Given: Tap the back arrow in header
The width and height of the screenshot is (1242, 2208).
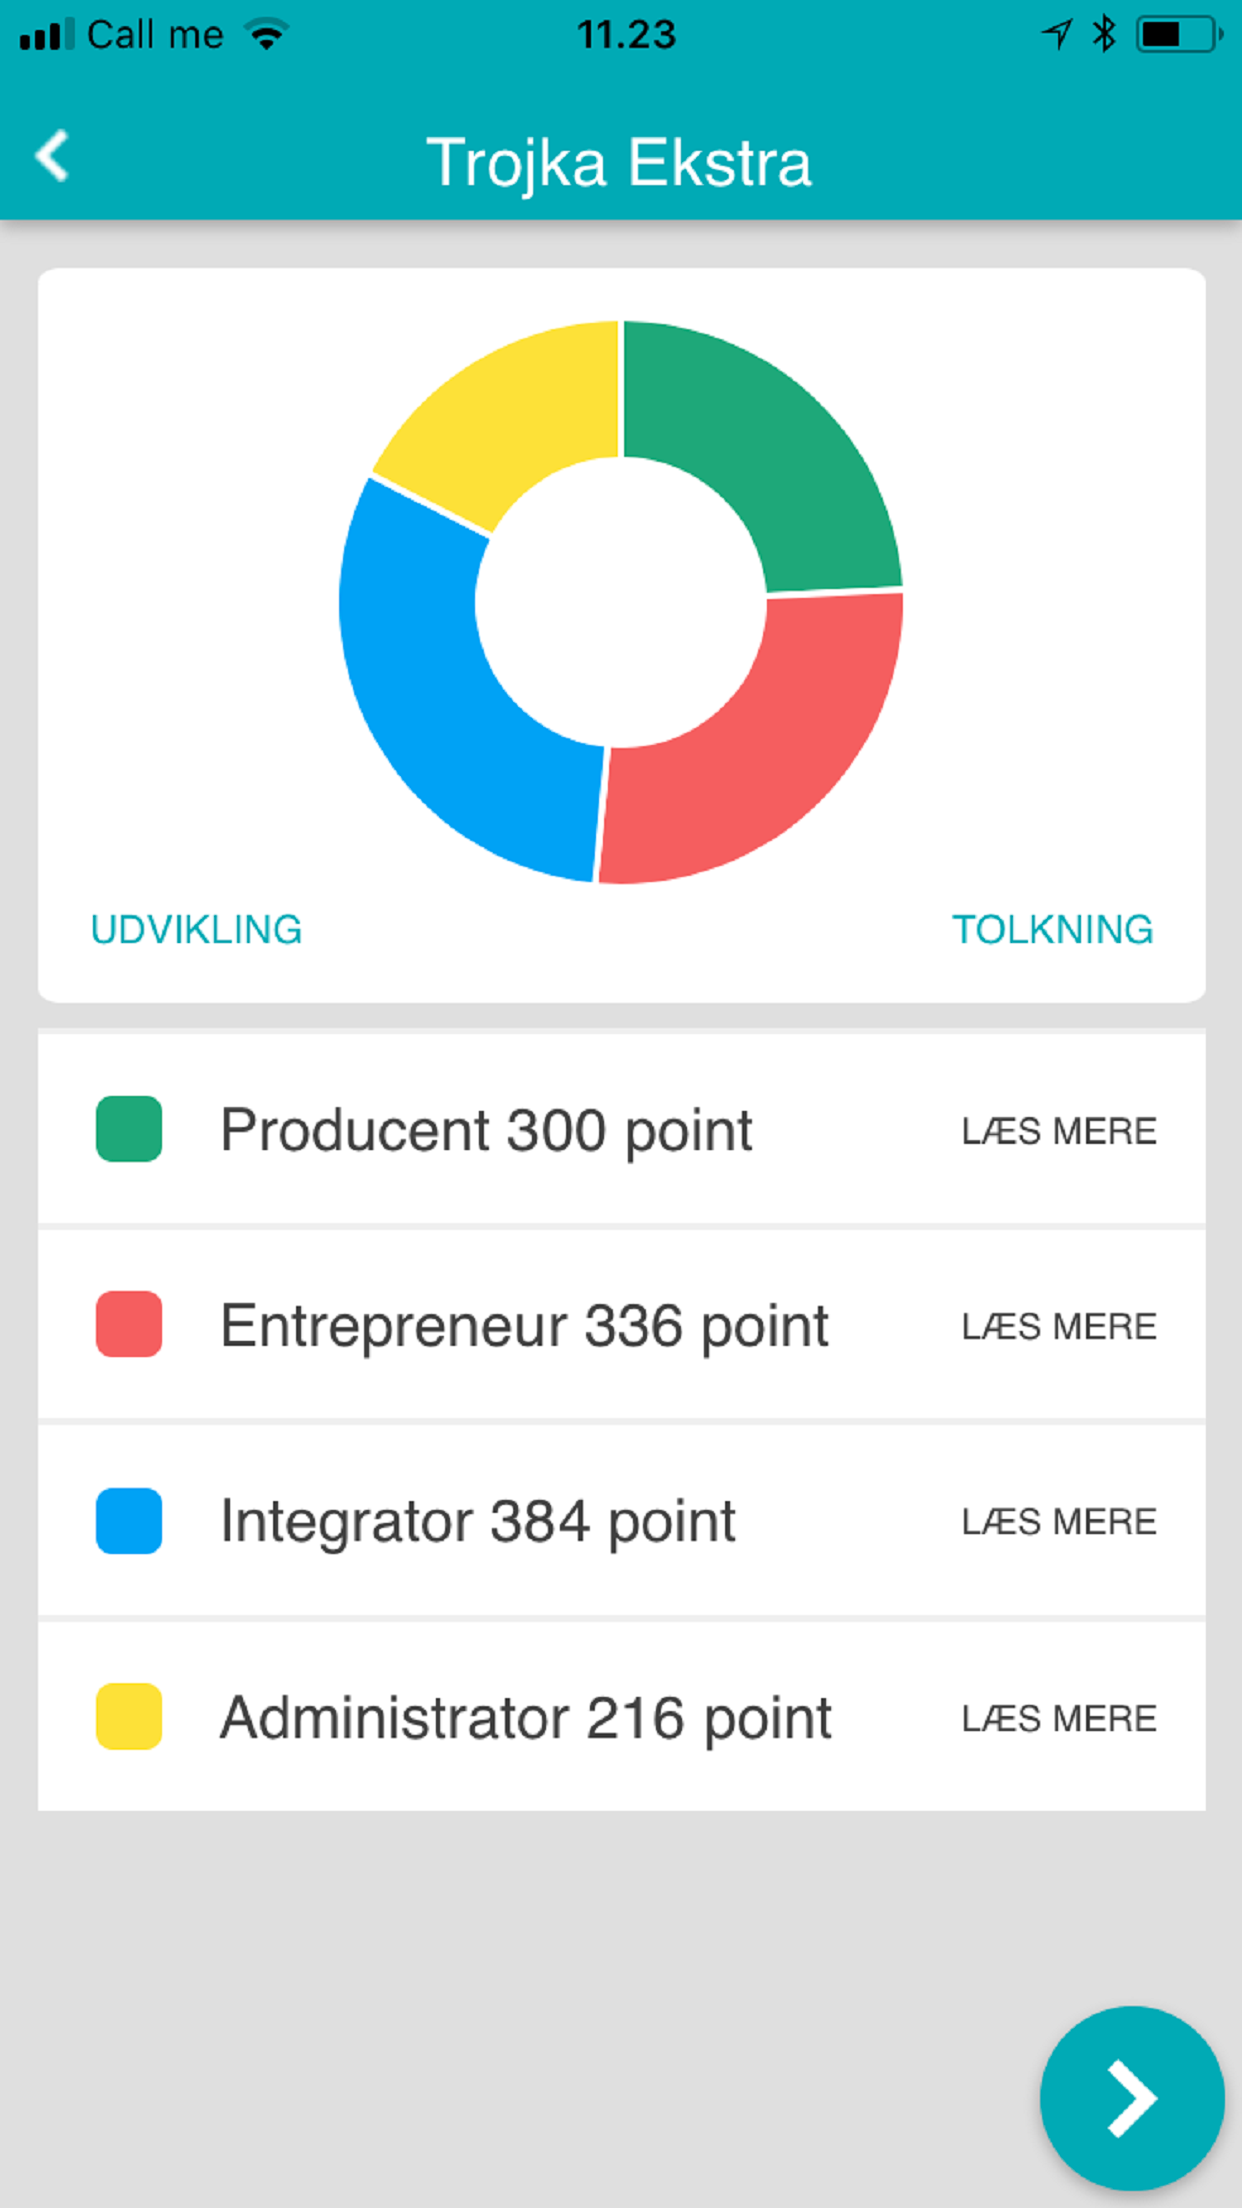Looking at the screenshot, I should pos(52,157).
